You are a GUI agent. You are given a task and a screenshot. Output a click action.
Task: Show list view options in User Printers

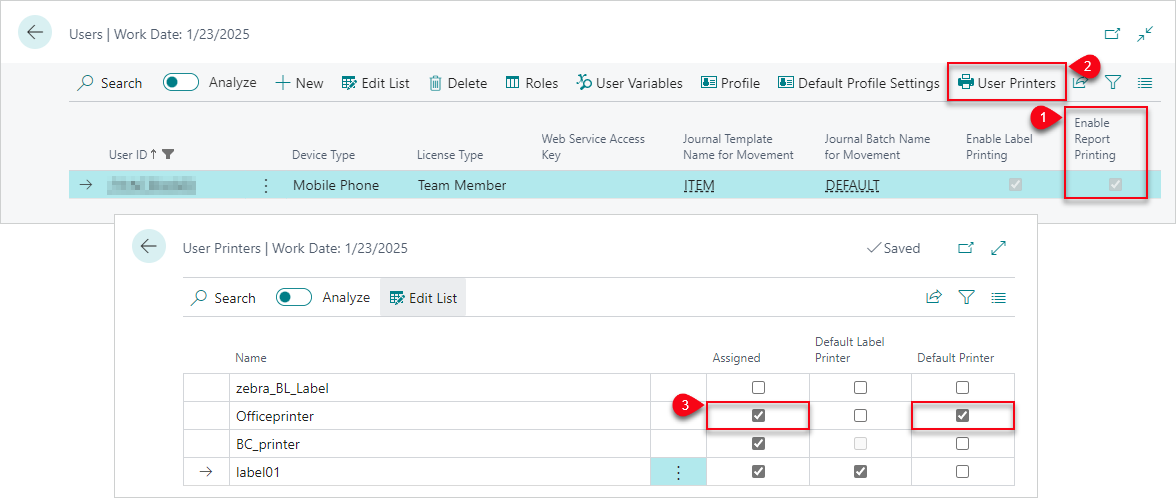(x=998, y=297)
